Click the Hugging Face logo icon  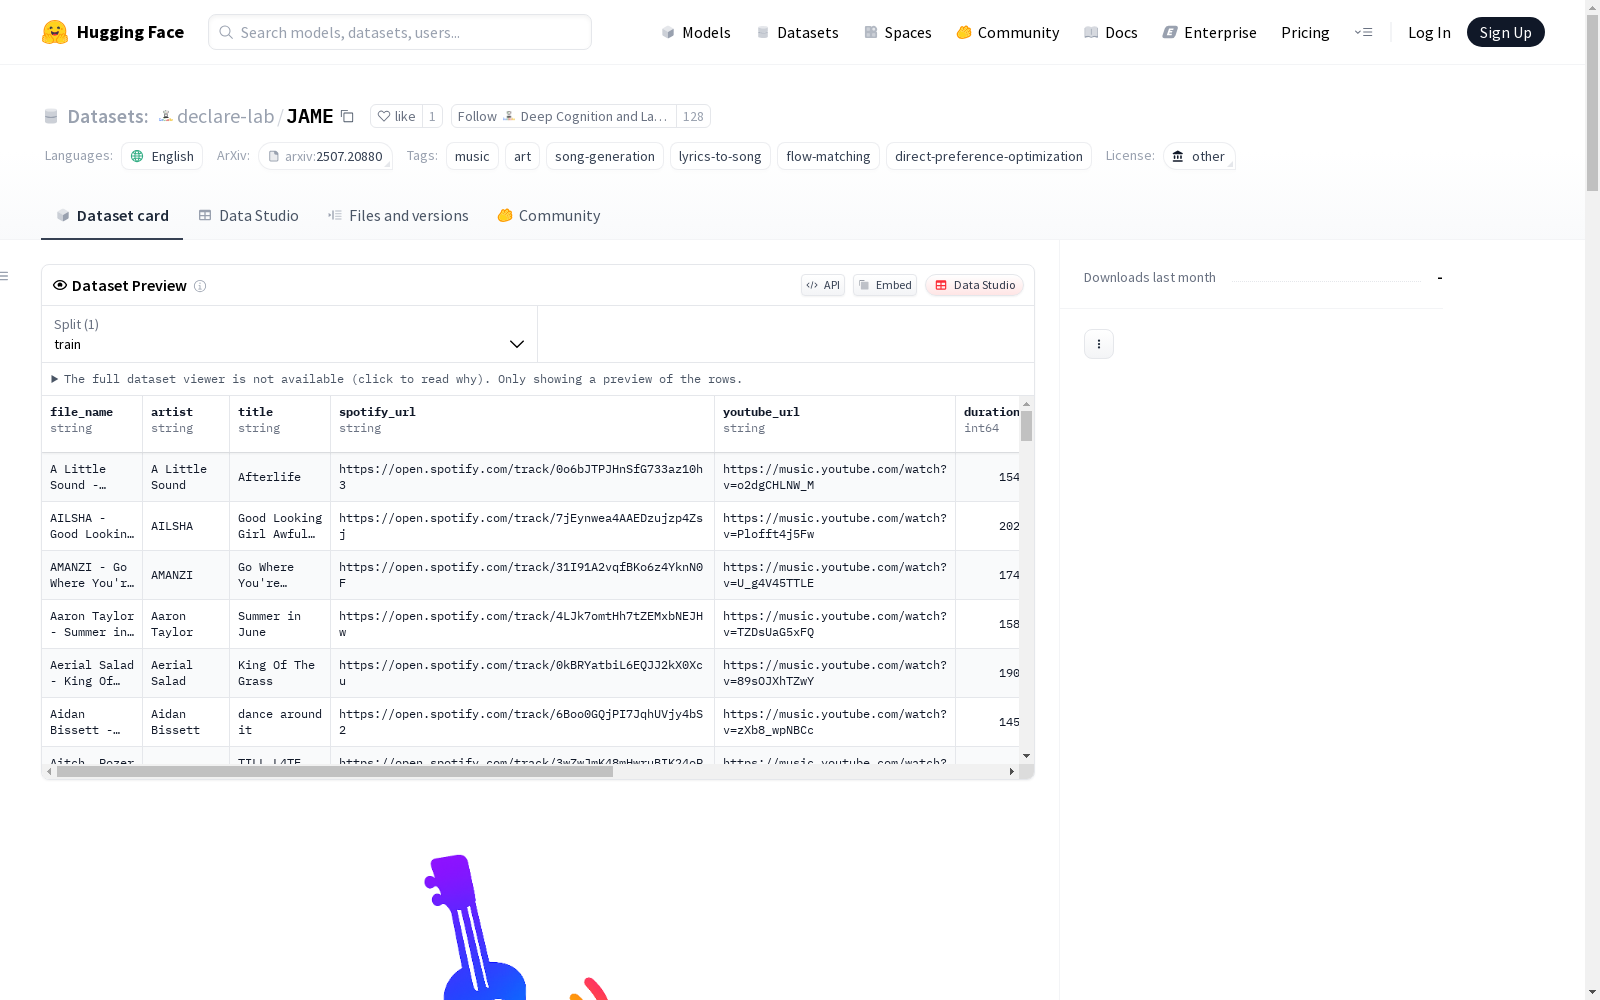click(x=55, y=32)
